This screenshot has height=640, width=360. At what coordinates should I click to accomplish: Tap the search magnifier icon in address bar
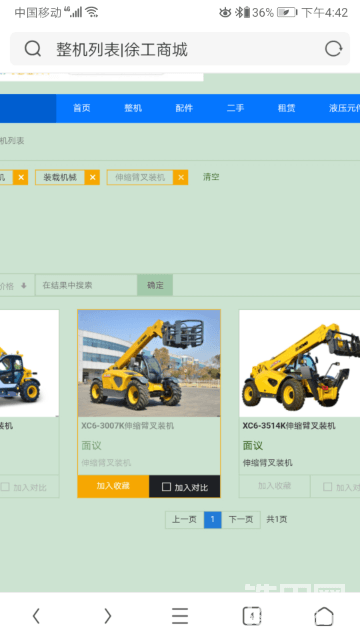33,49
